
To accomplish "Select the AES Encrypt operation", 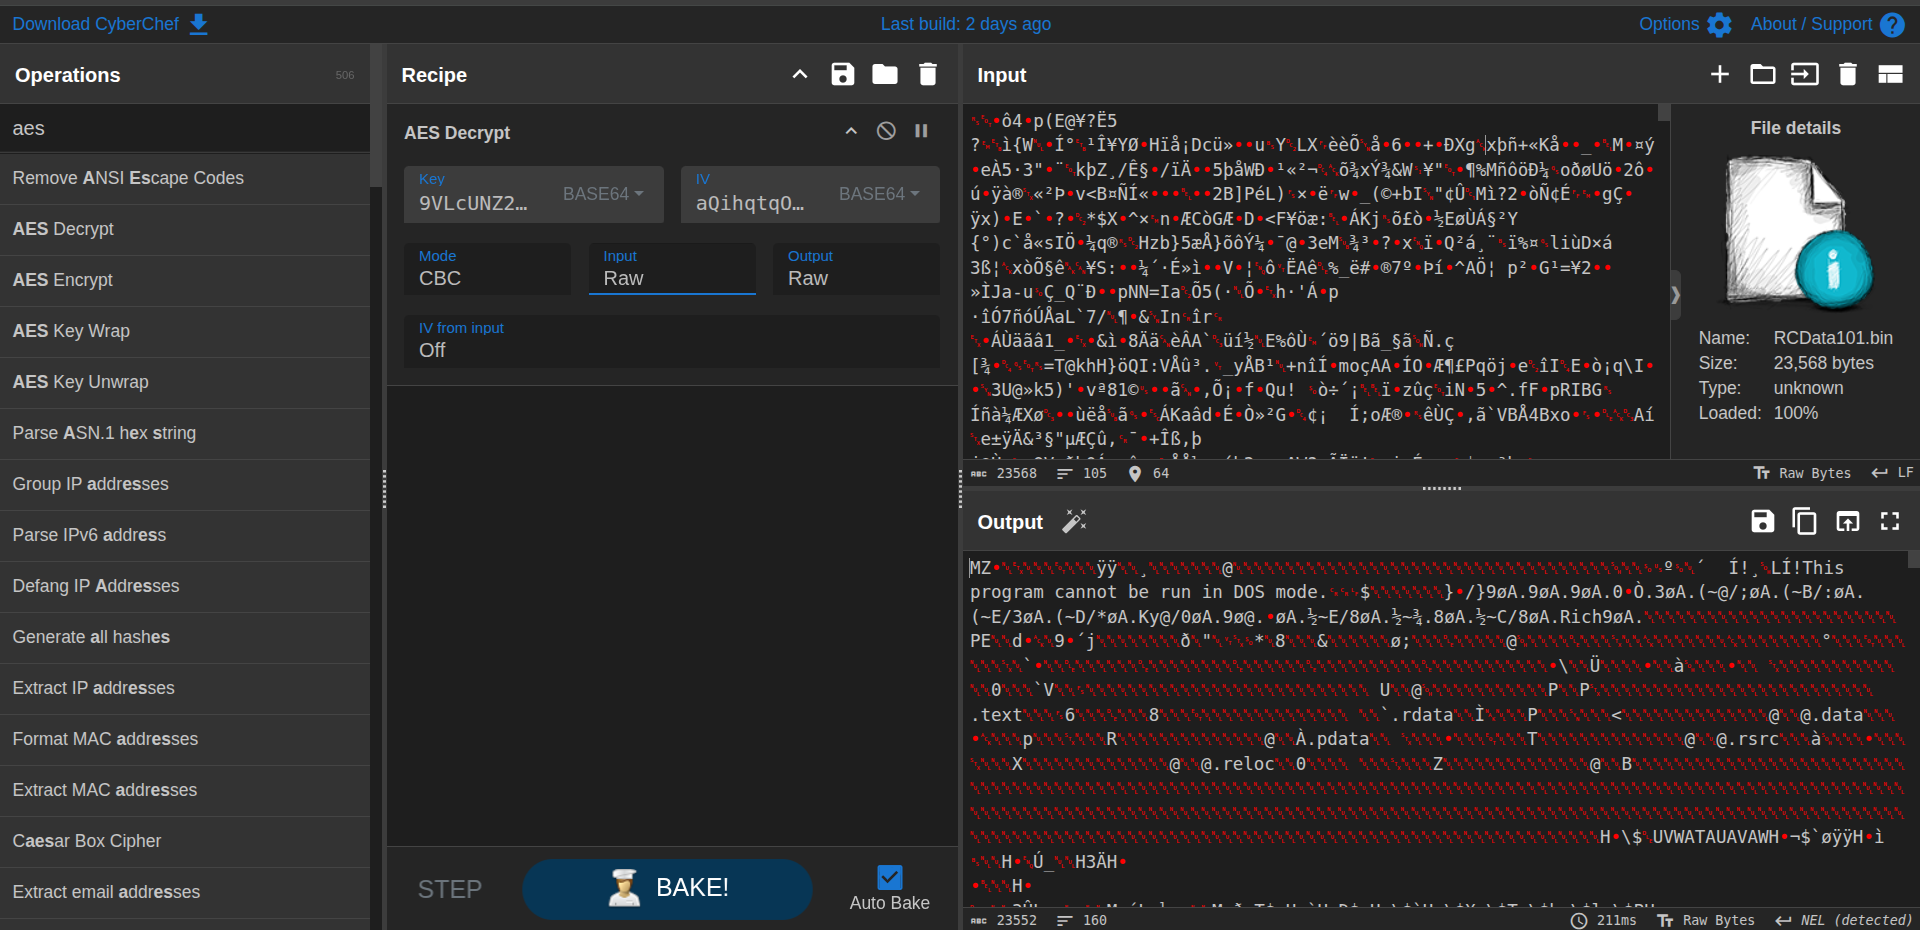I will (x=185, y=280).
